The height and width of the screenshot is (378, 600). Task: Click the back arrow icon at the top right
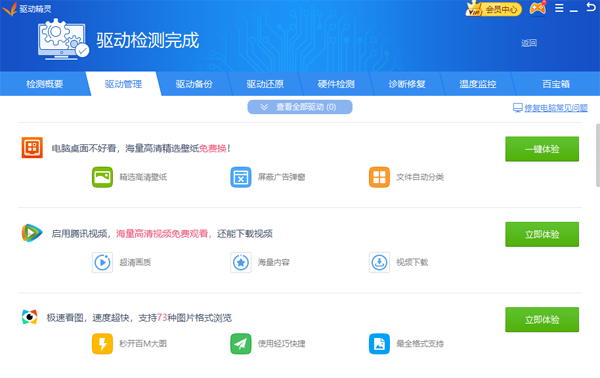coord(591,7)
